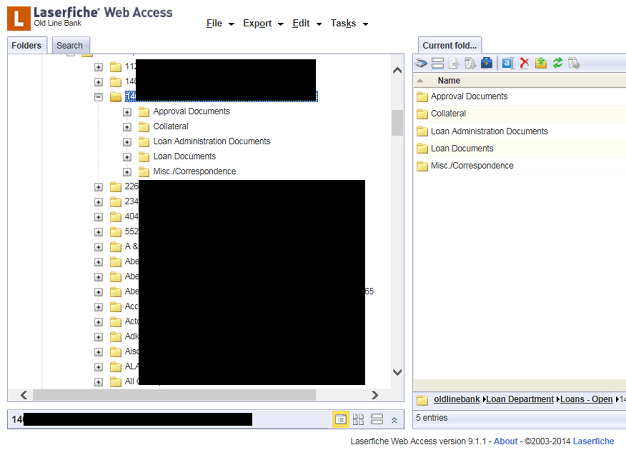Go to Loan Department in breadcrumb
Viewport: 626px width, 450px height.
pyautogui.click(x=520, y=399)
